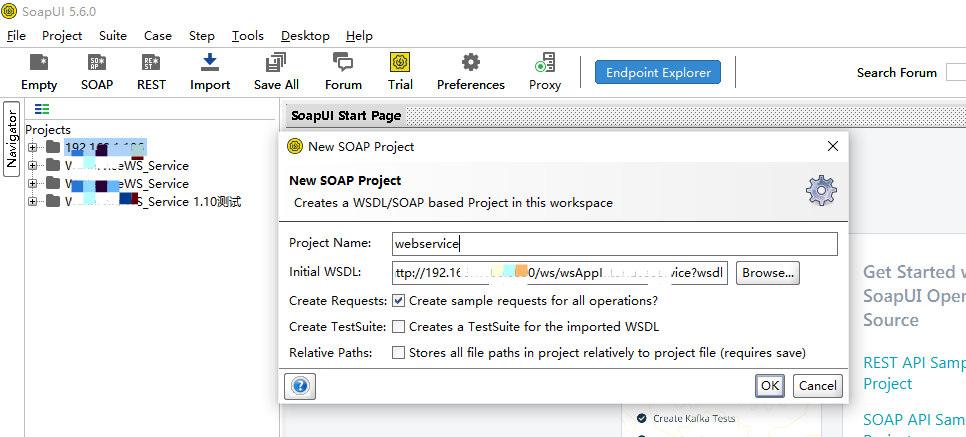Click the Project Name input field
966x437 pixels.
(x=615, y=243)
